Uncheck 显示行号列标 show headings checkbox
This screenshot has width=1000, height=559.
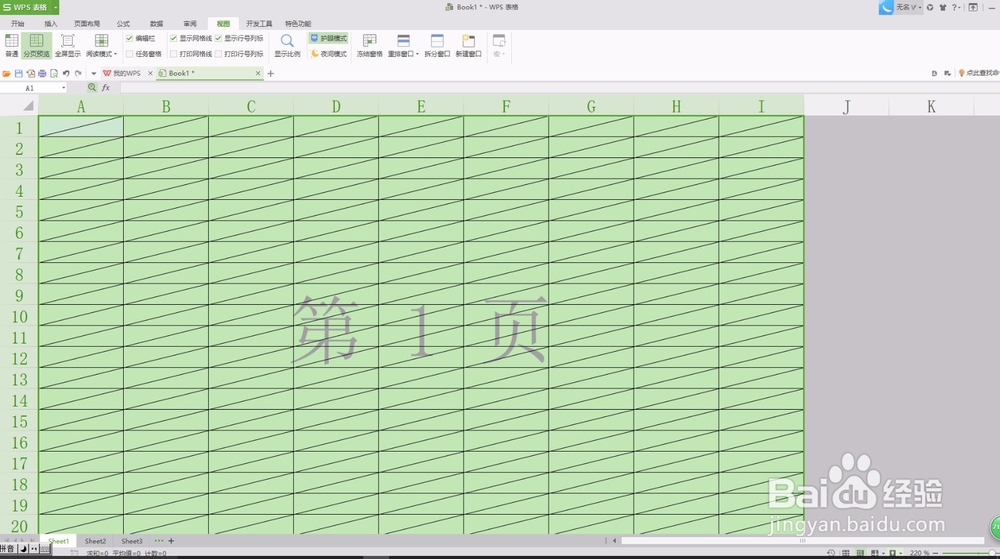(219, 38)
